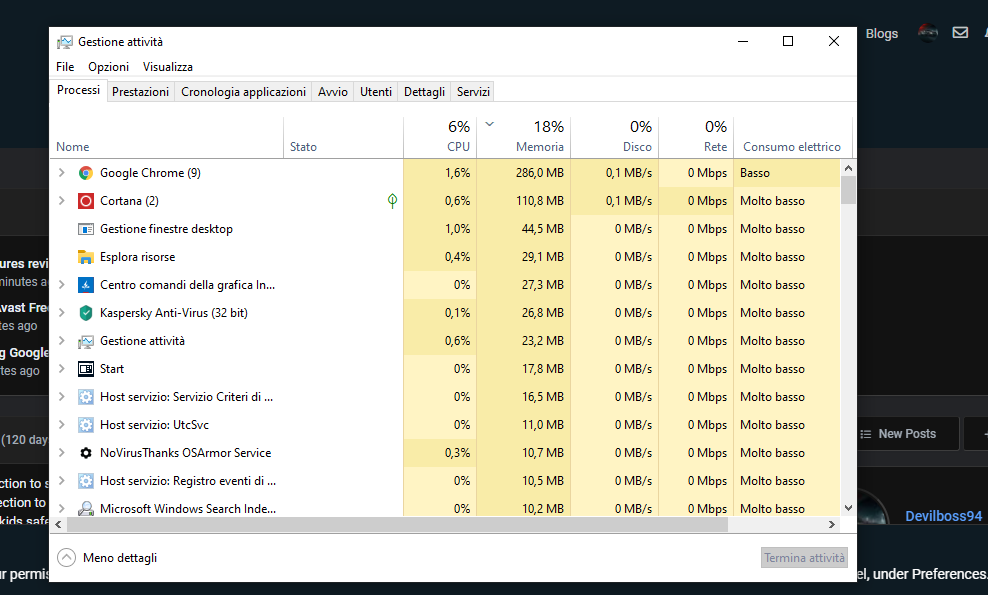Open the Opzioni menu
Screen dimensions: 988x595
coord(108,67)
